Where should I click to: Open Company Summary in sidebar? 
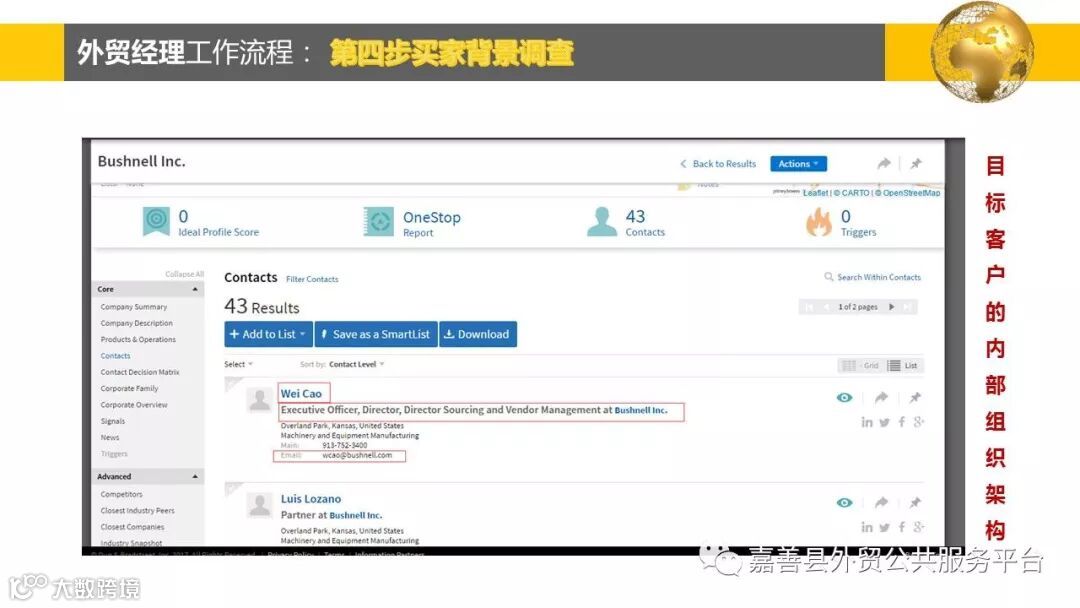click(134, 307)
